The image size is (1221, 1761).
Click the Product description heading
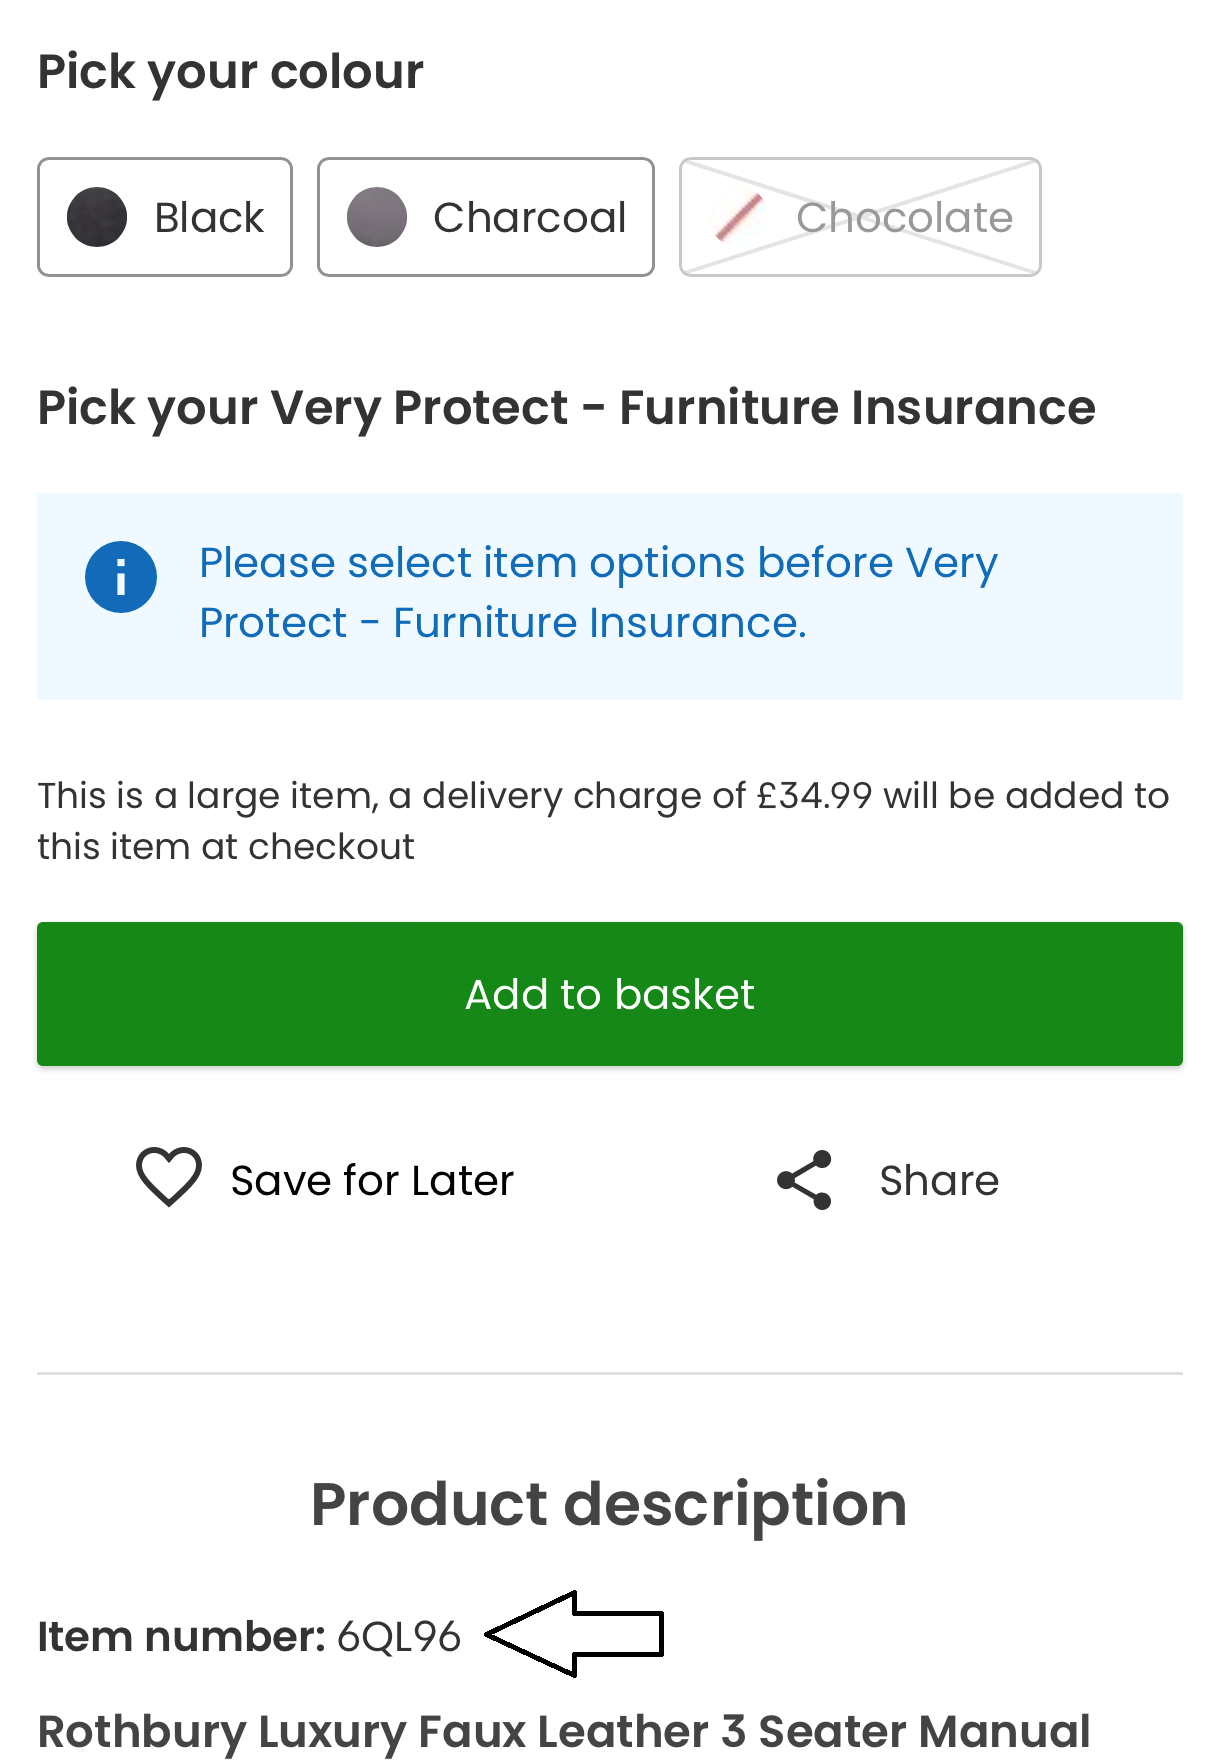pos(609,1504)
